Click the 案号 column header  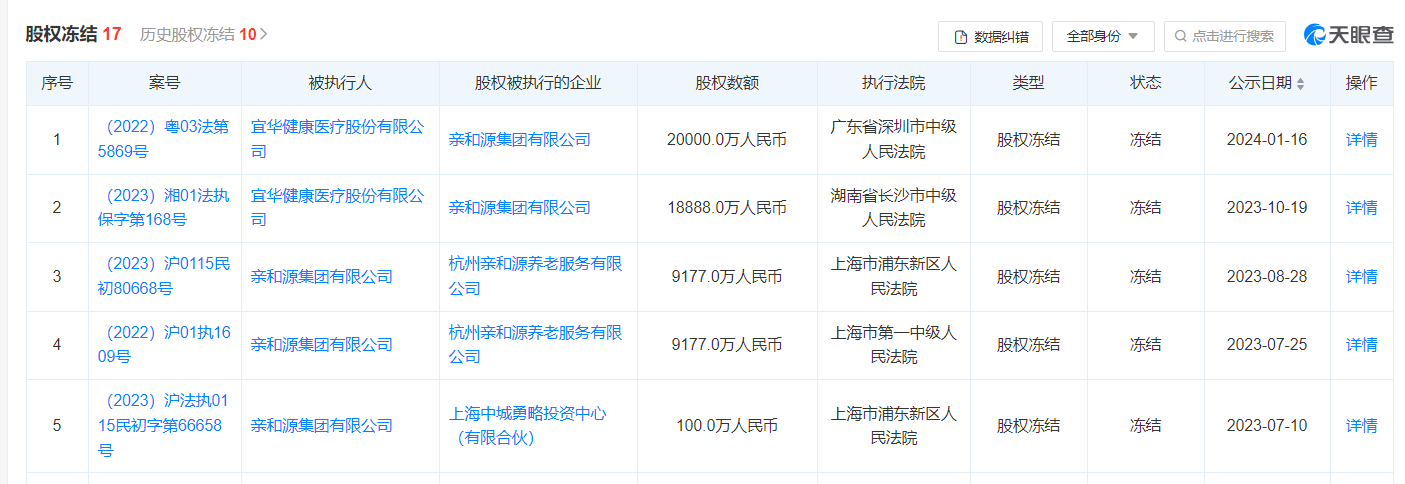click(x=165, y=84)
